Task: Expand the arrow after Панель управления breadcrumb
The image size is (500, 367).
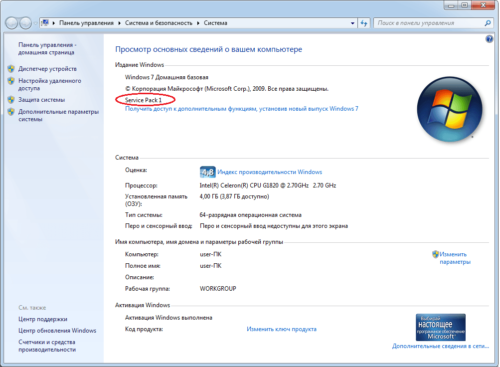Action: [119, 23]
